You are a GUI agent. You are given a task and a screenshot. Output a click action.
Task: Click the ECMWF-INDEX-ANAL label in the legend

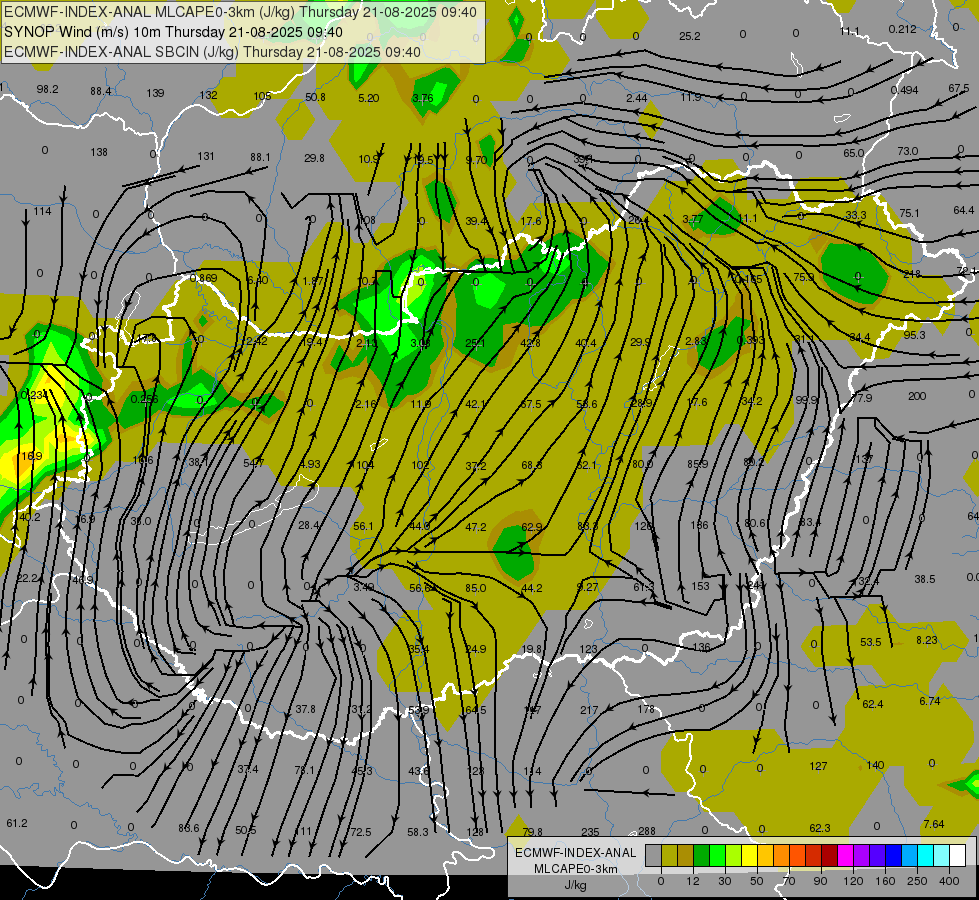(x=575, y=853)
